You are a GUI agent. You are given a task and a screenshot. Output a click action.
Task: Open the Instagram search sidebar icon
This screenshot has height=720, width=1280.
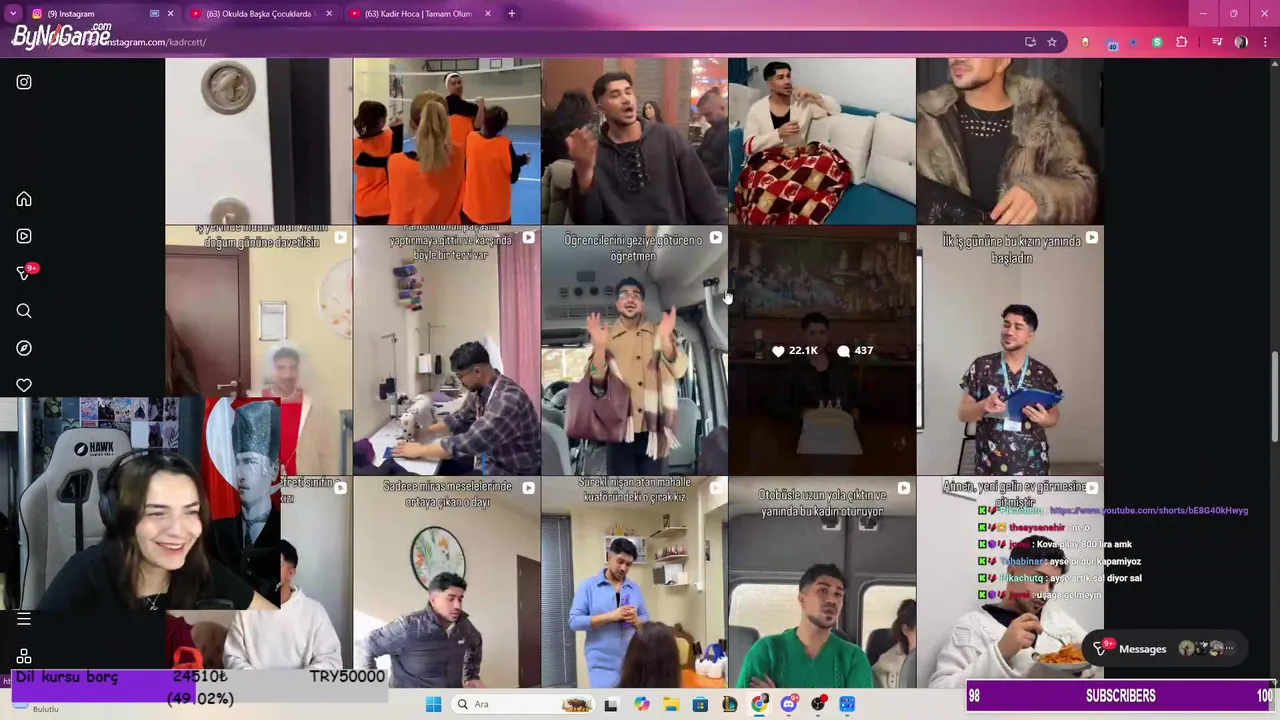(x=24, y=311)
